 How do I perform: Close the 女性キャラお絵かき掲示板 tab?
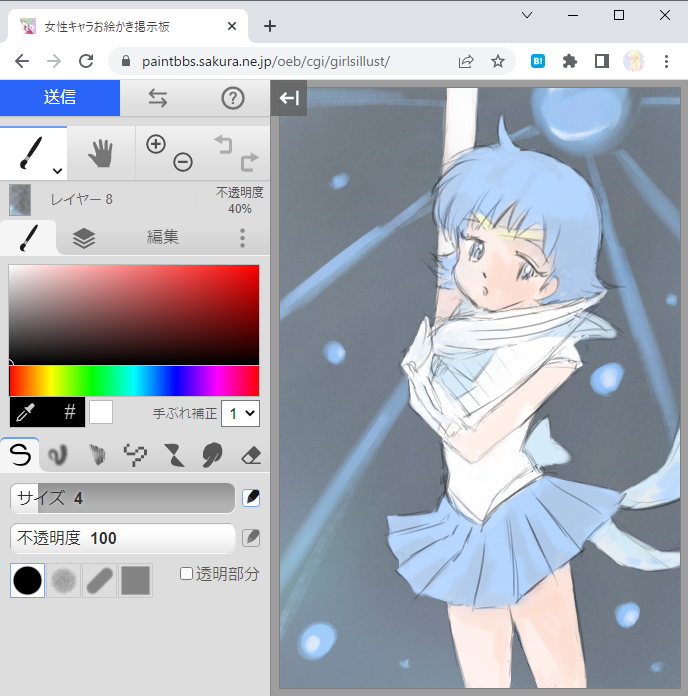pyautogui.click(x=232, y=27)
